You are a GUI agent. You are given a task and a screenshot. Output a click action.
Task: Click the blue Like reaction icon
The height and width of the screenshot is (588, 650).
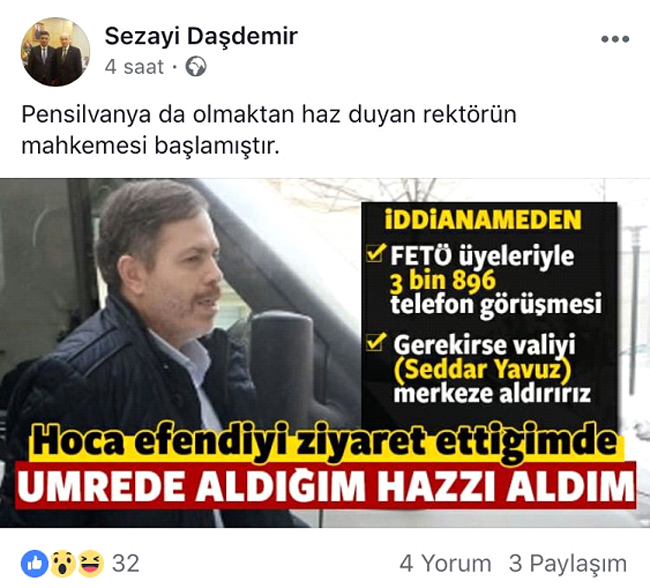35,564
